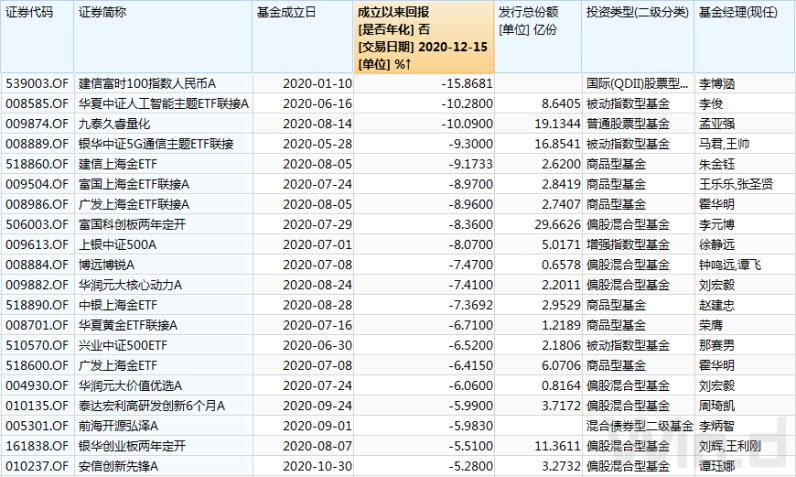Image resolution: width=796 pixels, height=477 pixels.
Task: Sort by the 成立以来回报 column header
Action: point(424,38)
